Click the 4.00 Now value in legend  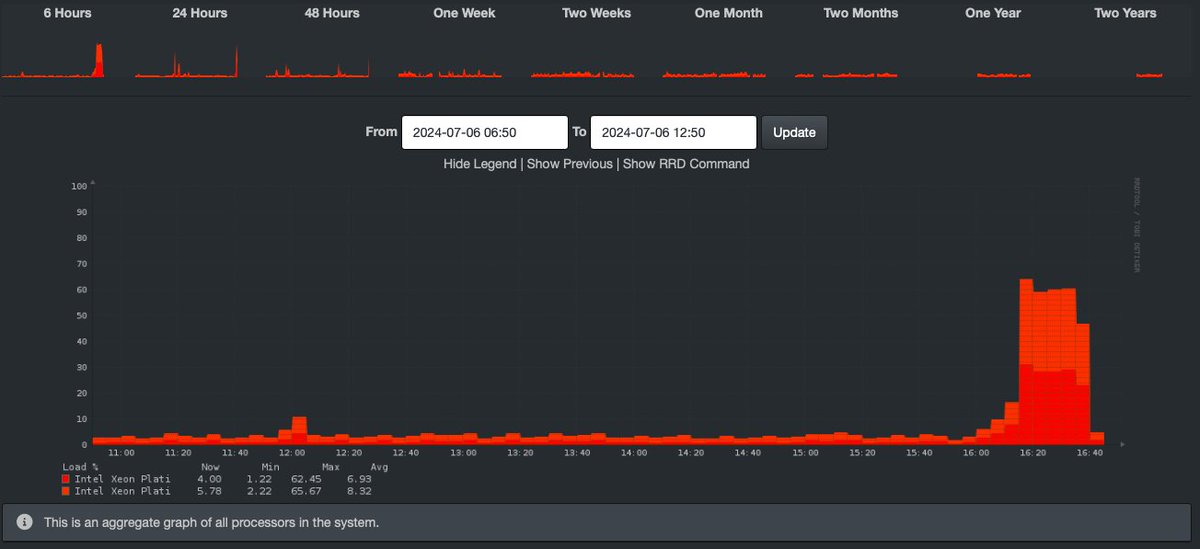[x=210, y=480]
